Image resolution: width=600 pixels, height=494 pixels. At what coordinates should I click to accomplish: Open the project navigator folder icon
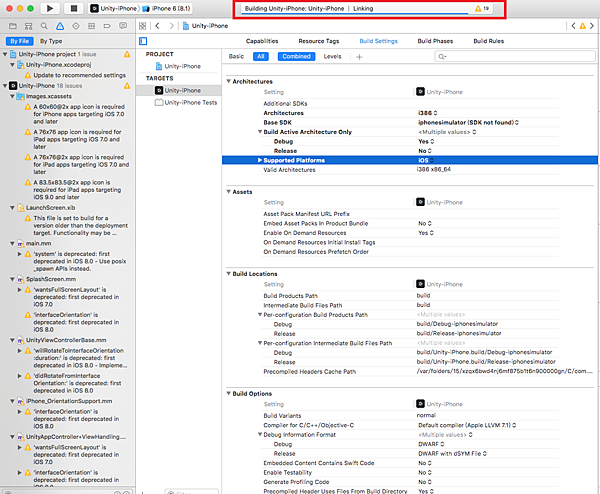pyautogui.click(x=13, y=26)
